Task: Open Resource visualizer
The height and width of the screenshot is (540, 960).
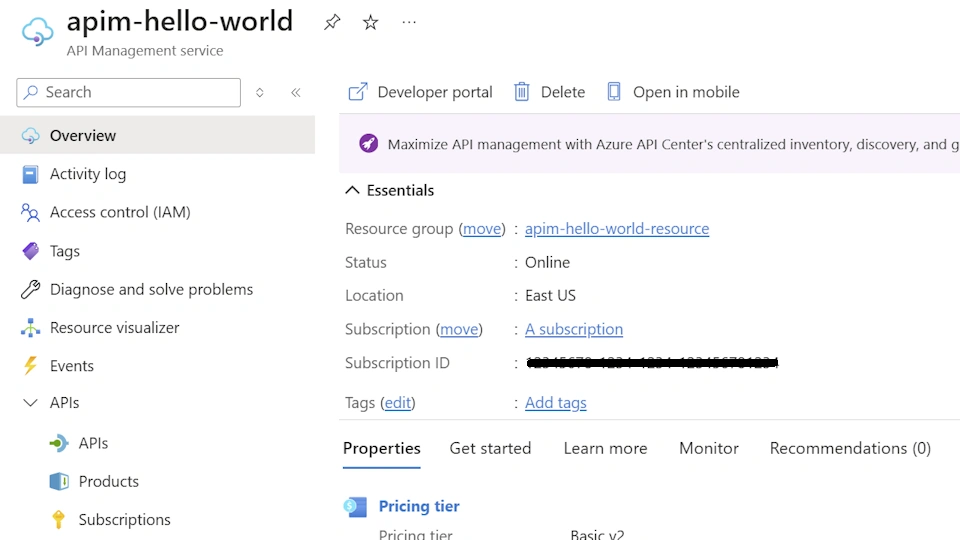Action: click(x=114, y=328)
